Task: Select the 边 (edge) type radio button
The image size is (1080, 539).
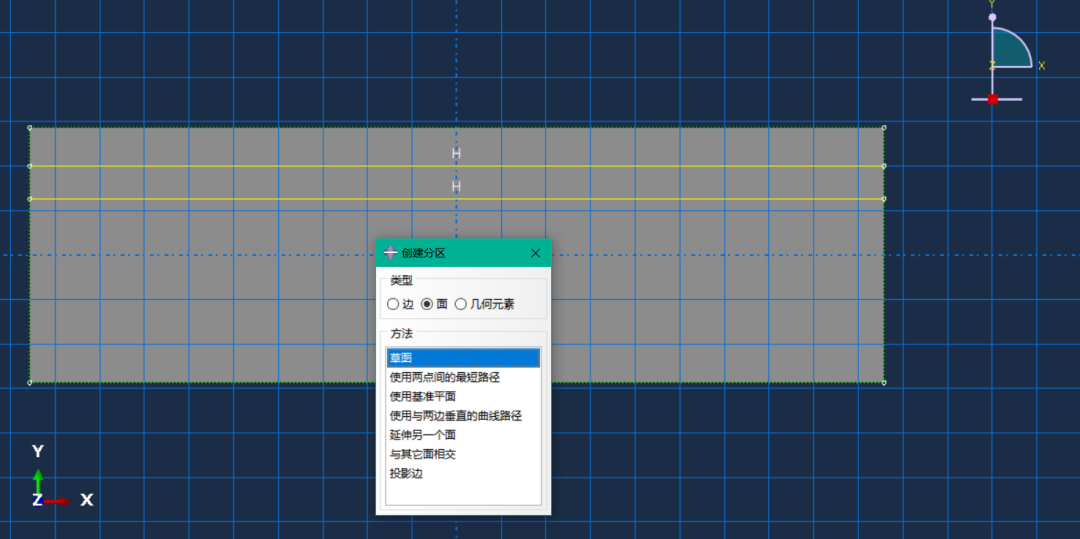Action: pos(393,304)
